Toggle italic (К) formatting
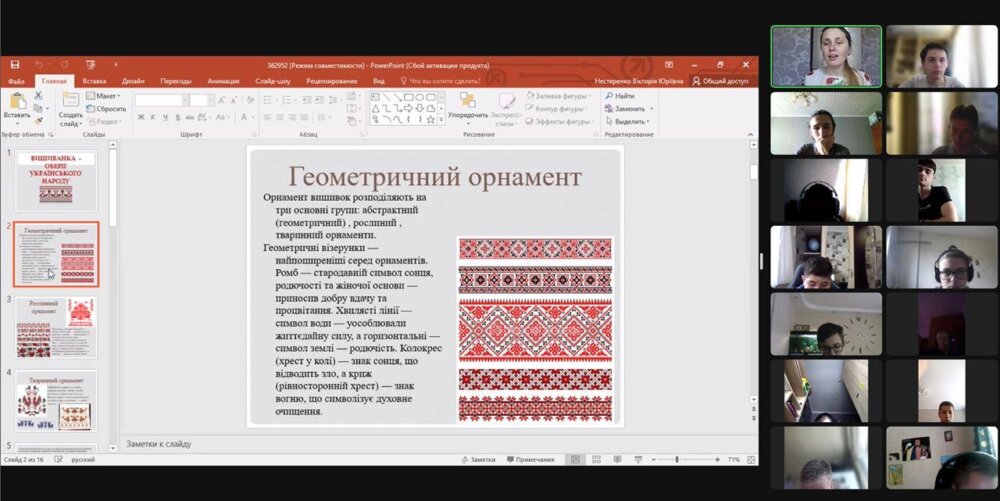 (x=153, y=117)
